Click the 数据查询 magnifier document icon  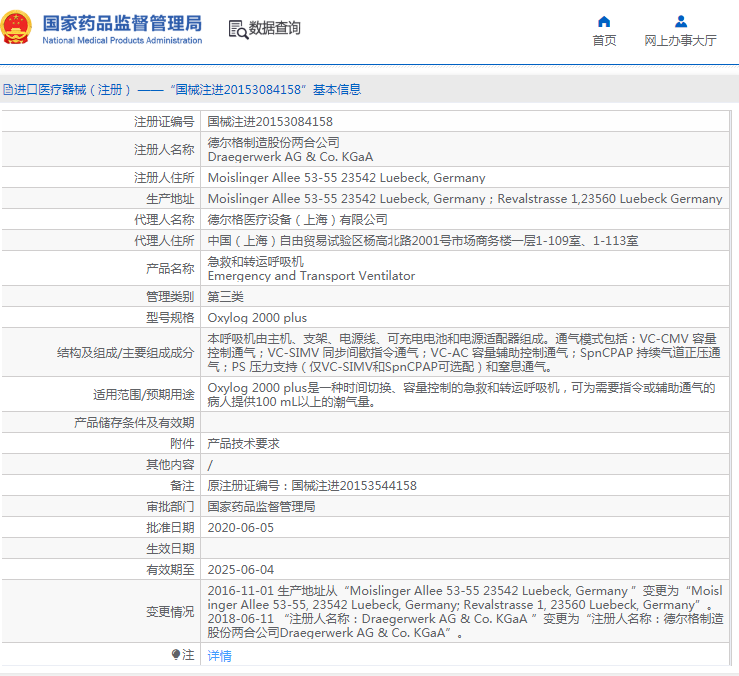pos(238,30)
